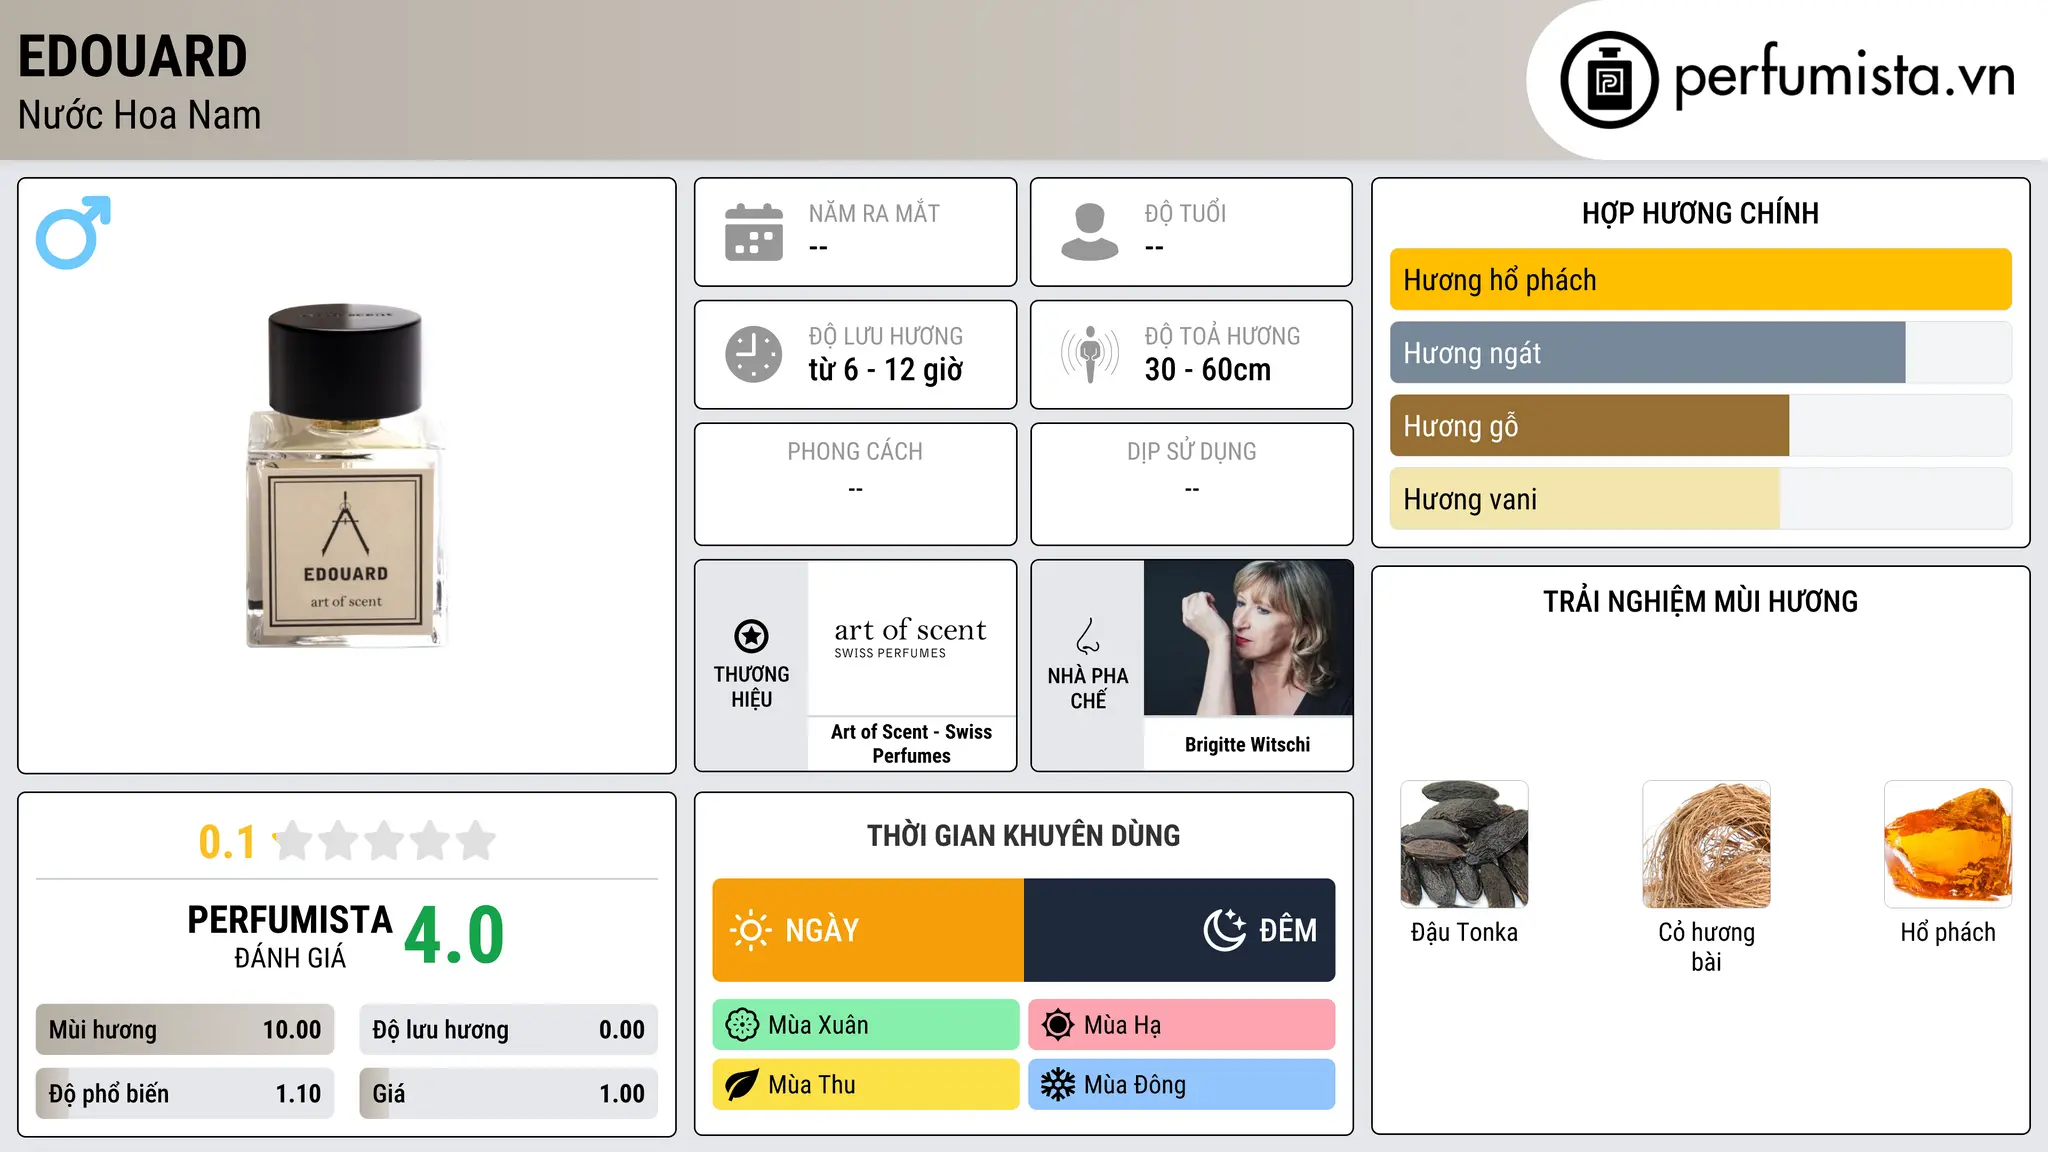Click the Độ phổ biến 1.10 score bar
Screen dimensions: 2048x1152
click(185, 1094)
